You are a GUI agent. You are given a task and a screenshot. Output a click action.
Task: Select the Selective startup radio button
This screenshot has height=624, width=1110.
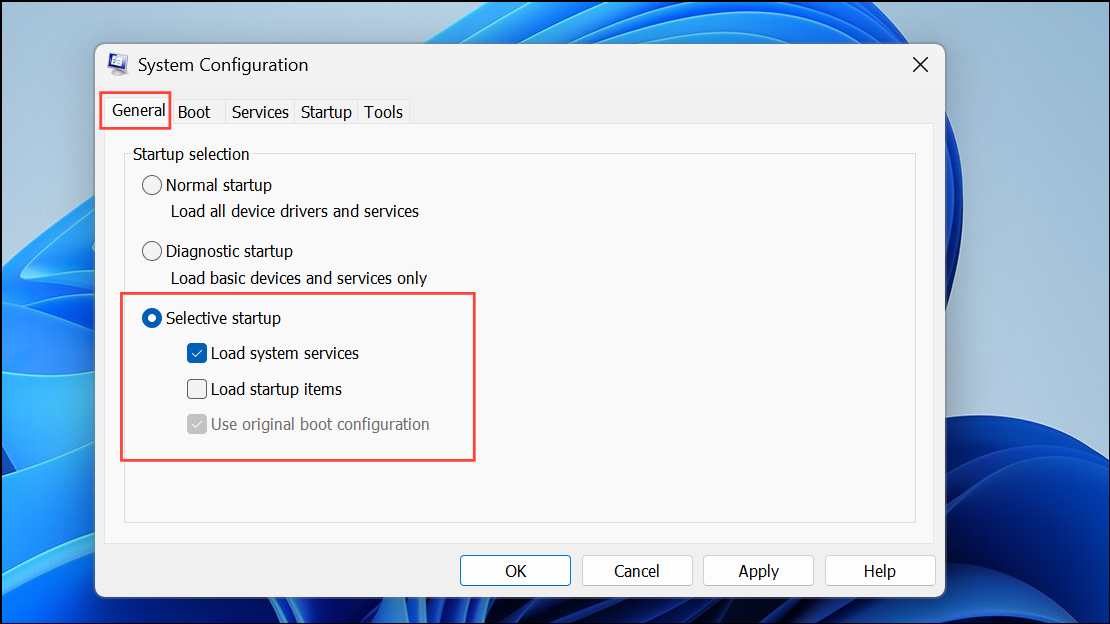[x=151, y=318]
